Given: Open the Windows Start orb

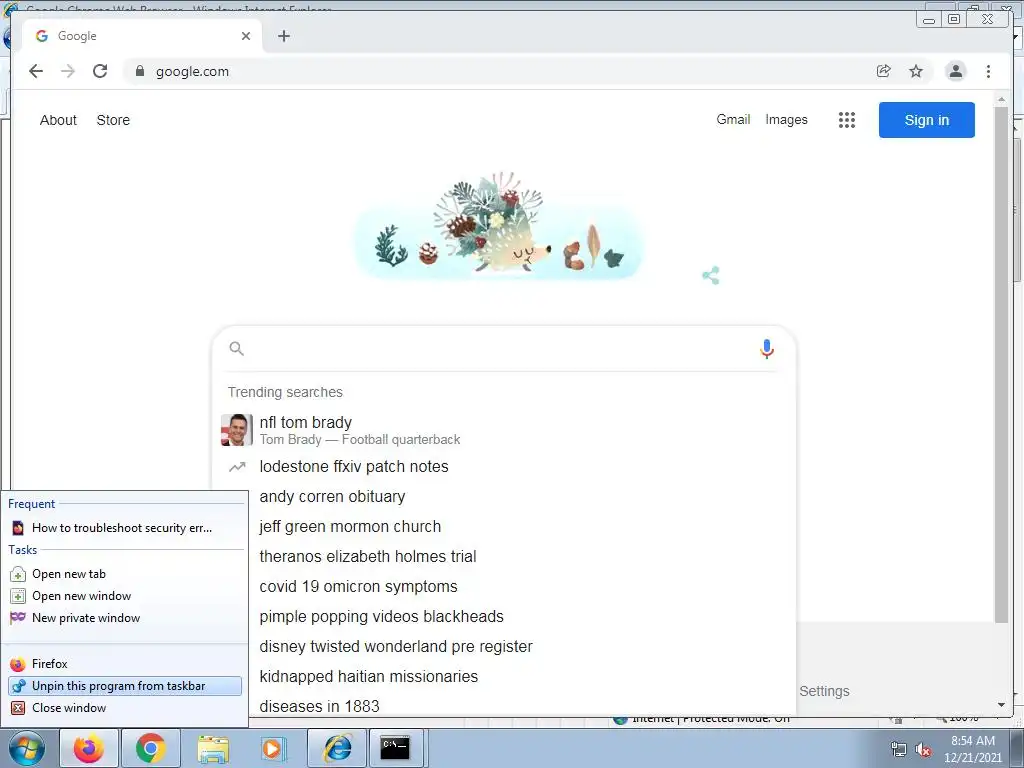Looking at the screenshot, I should point(27,748).
